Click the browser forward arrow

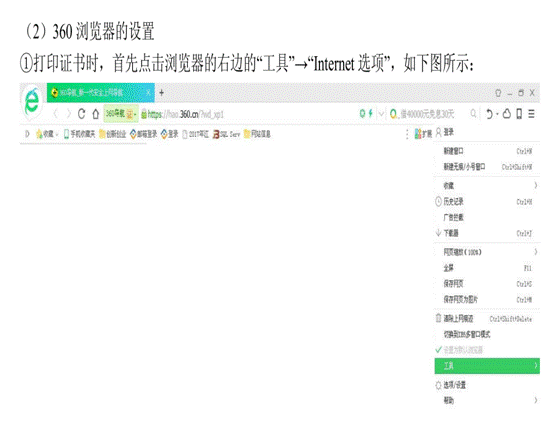pos(69,114)
